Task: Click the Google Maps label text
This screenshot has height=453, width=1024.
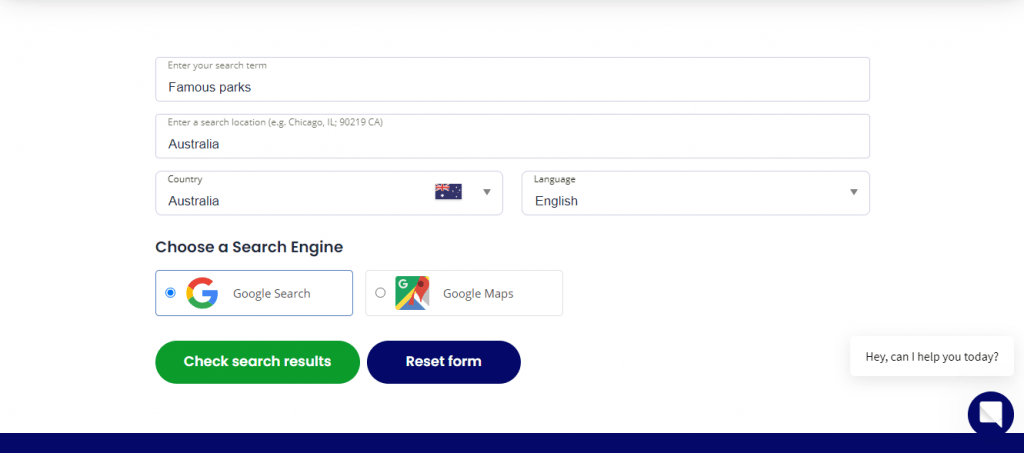Action: pos(478,294)
